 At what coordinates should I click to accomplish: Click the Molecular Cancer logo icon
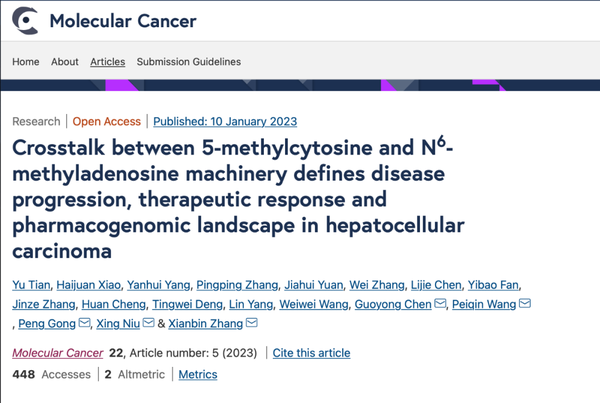tap(26, 20)
